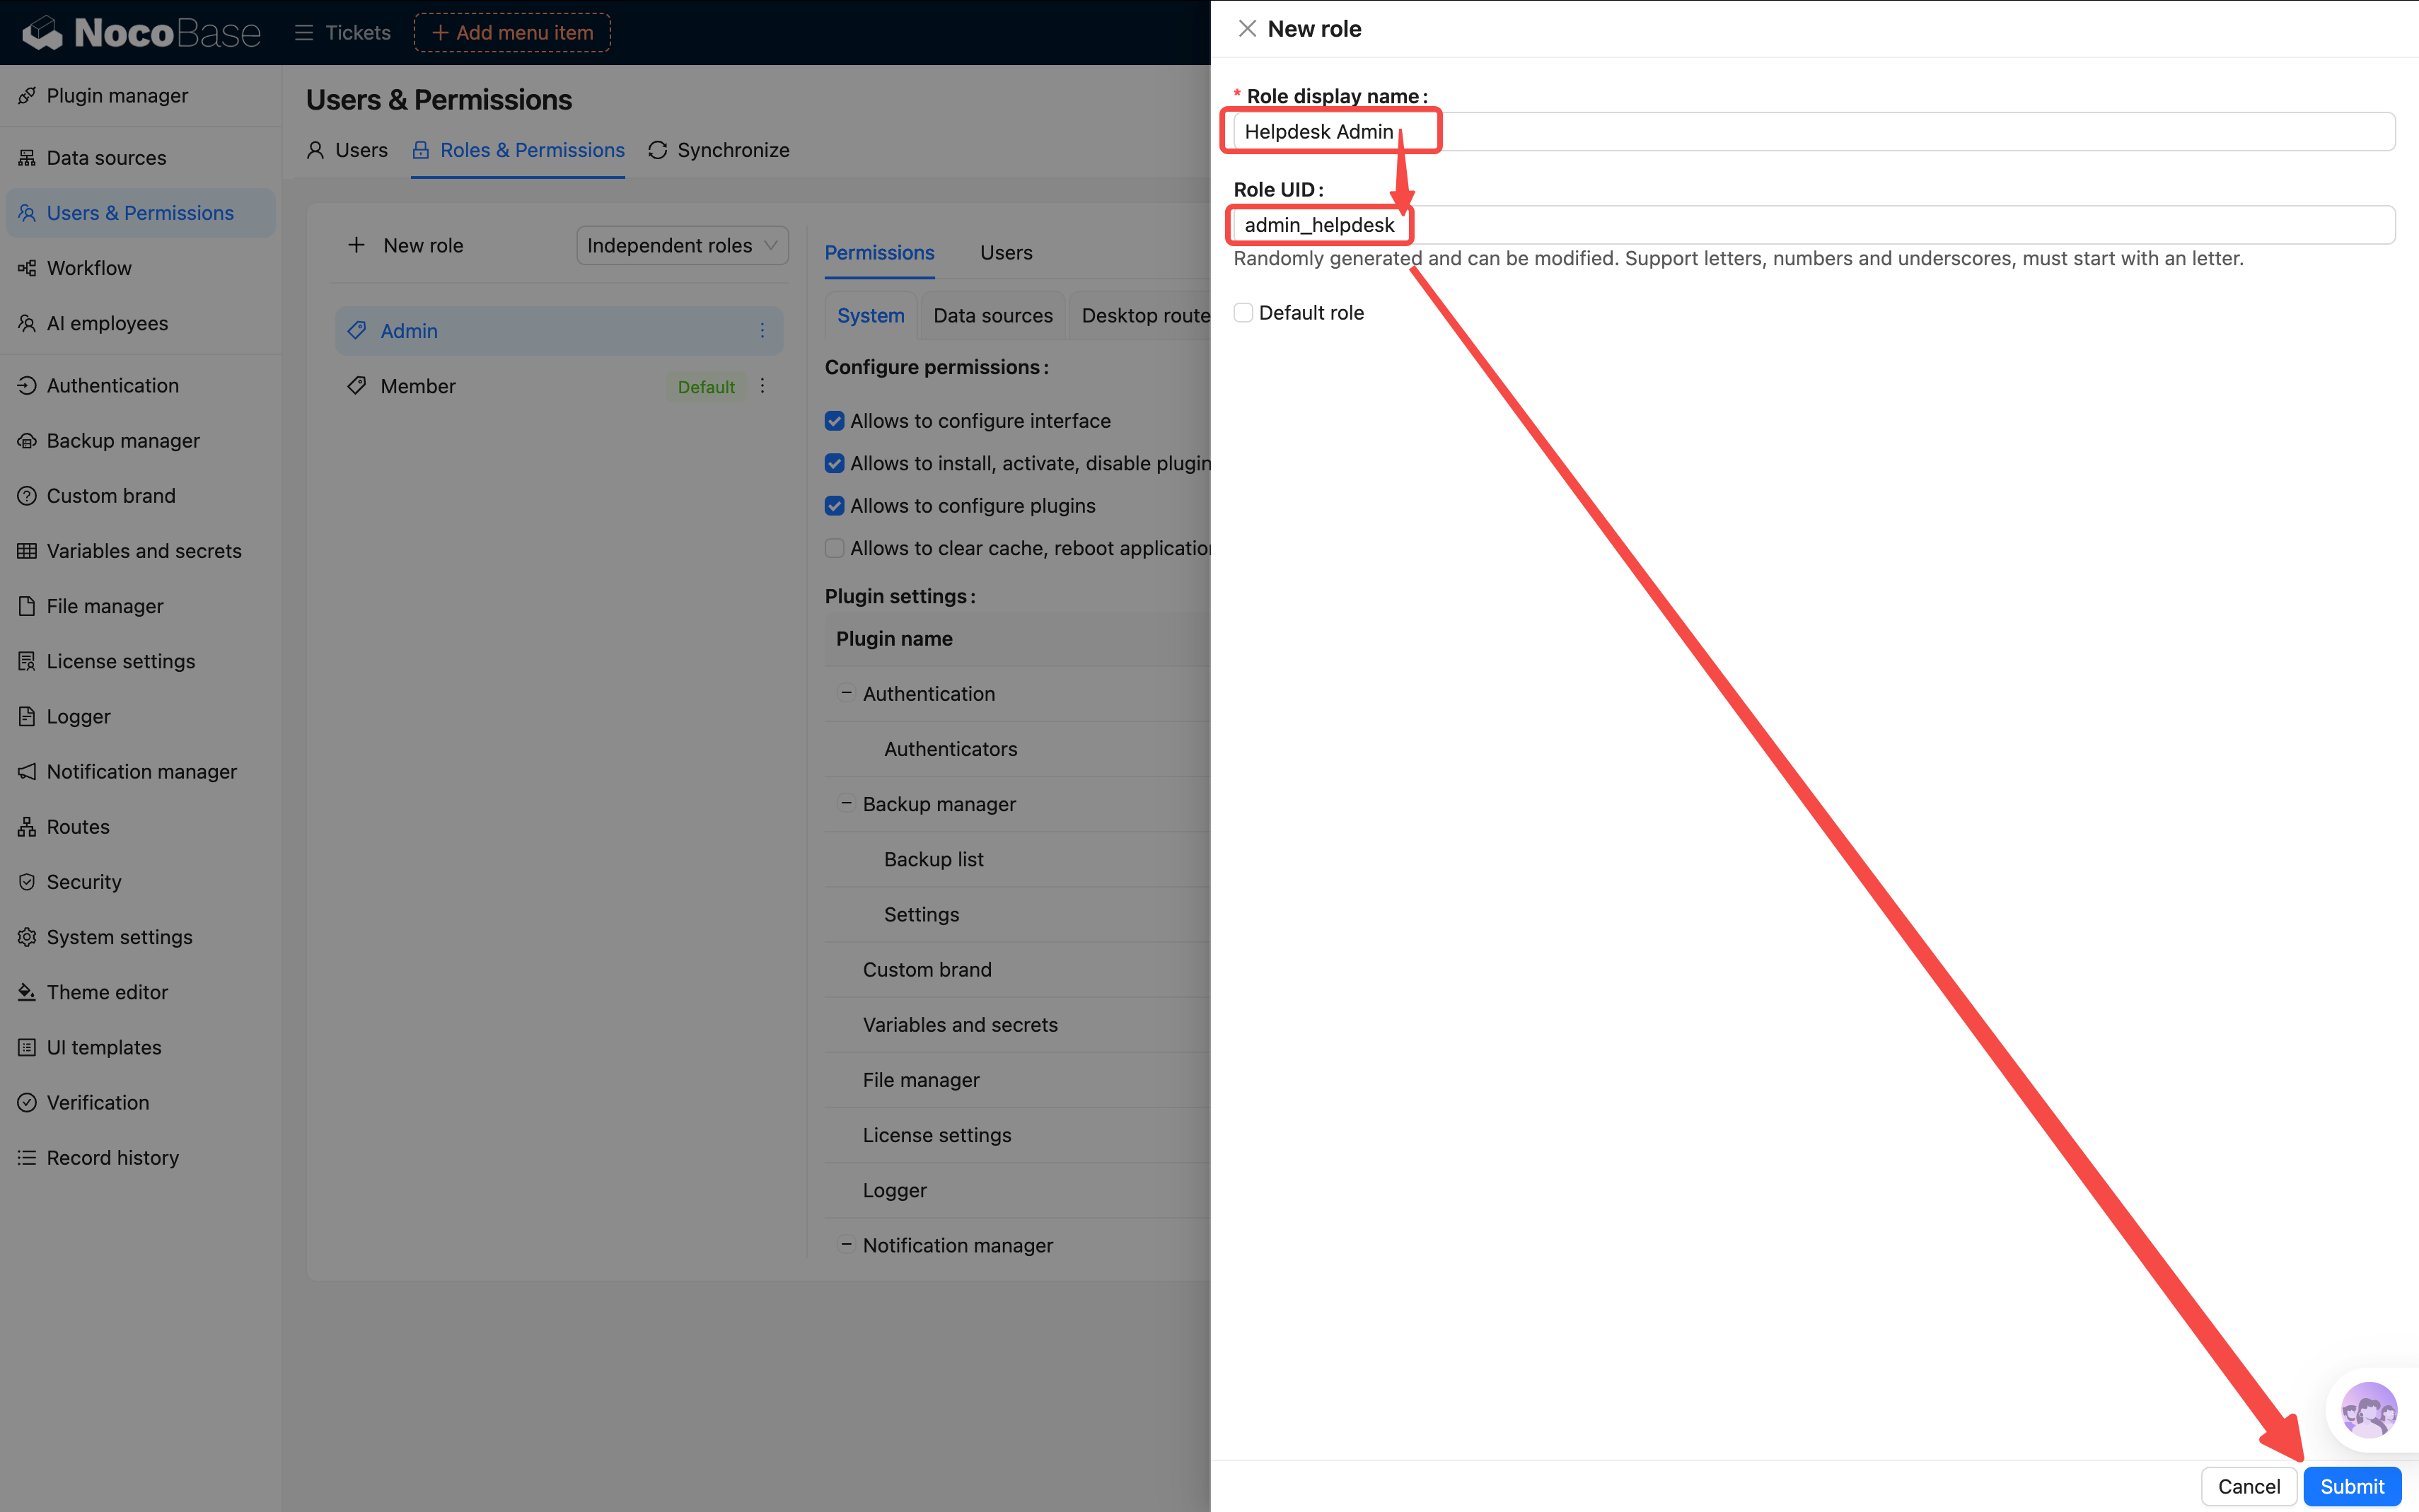2419x1512 pixels.
Task: Enable Allows to clear cache checkbox
Action: [834, 548]
